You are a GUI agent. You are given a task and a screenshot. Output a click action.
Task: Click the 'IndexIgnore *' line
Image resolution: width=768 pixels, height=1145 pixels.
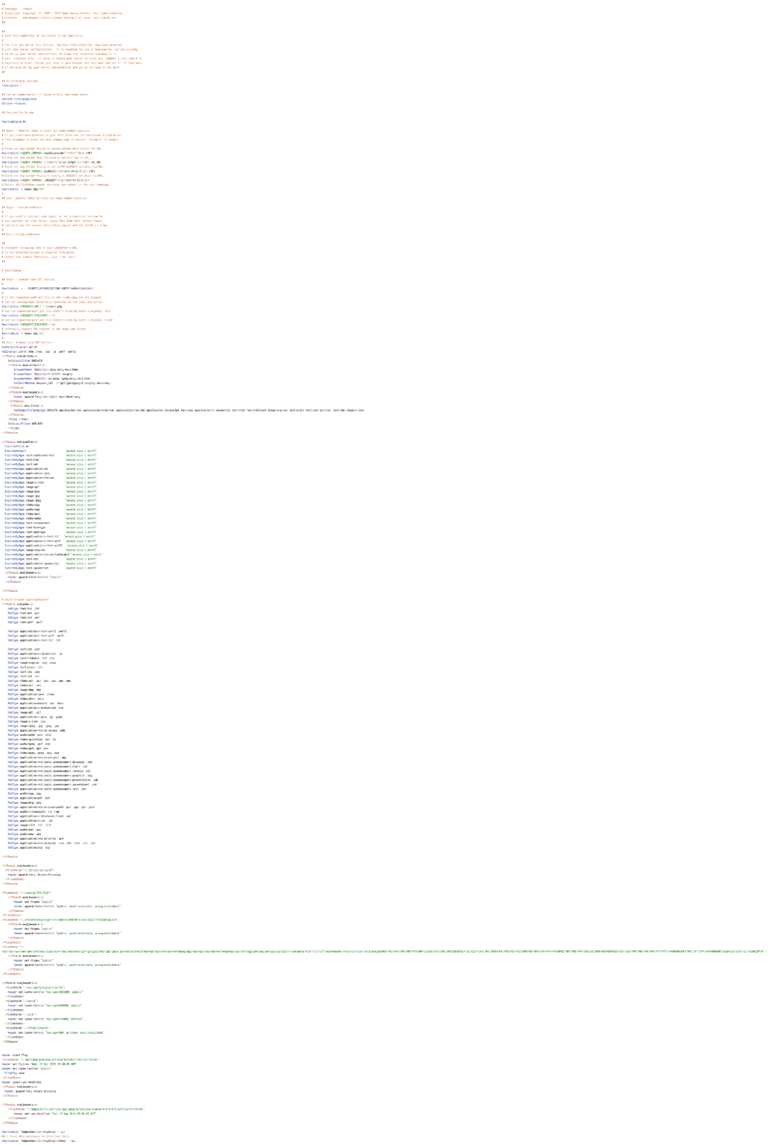click(x=12, y=85)
